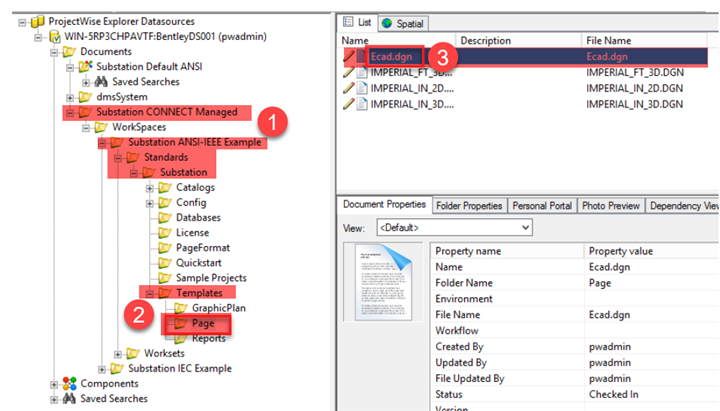Click the ProjectWise Explorer Datasources icon
The width and height of the screenshot is (720, 411).
pos(38,21)
